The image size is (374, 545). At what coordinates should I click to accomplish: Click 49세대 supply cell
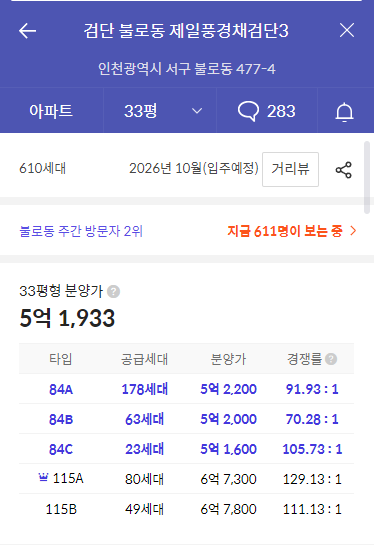[x=145, y=509]
